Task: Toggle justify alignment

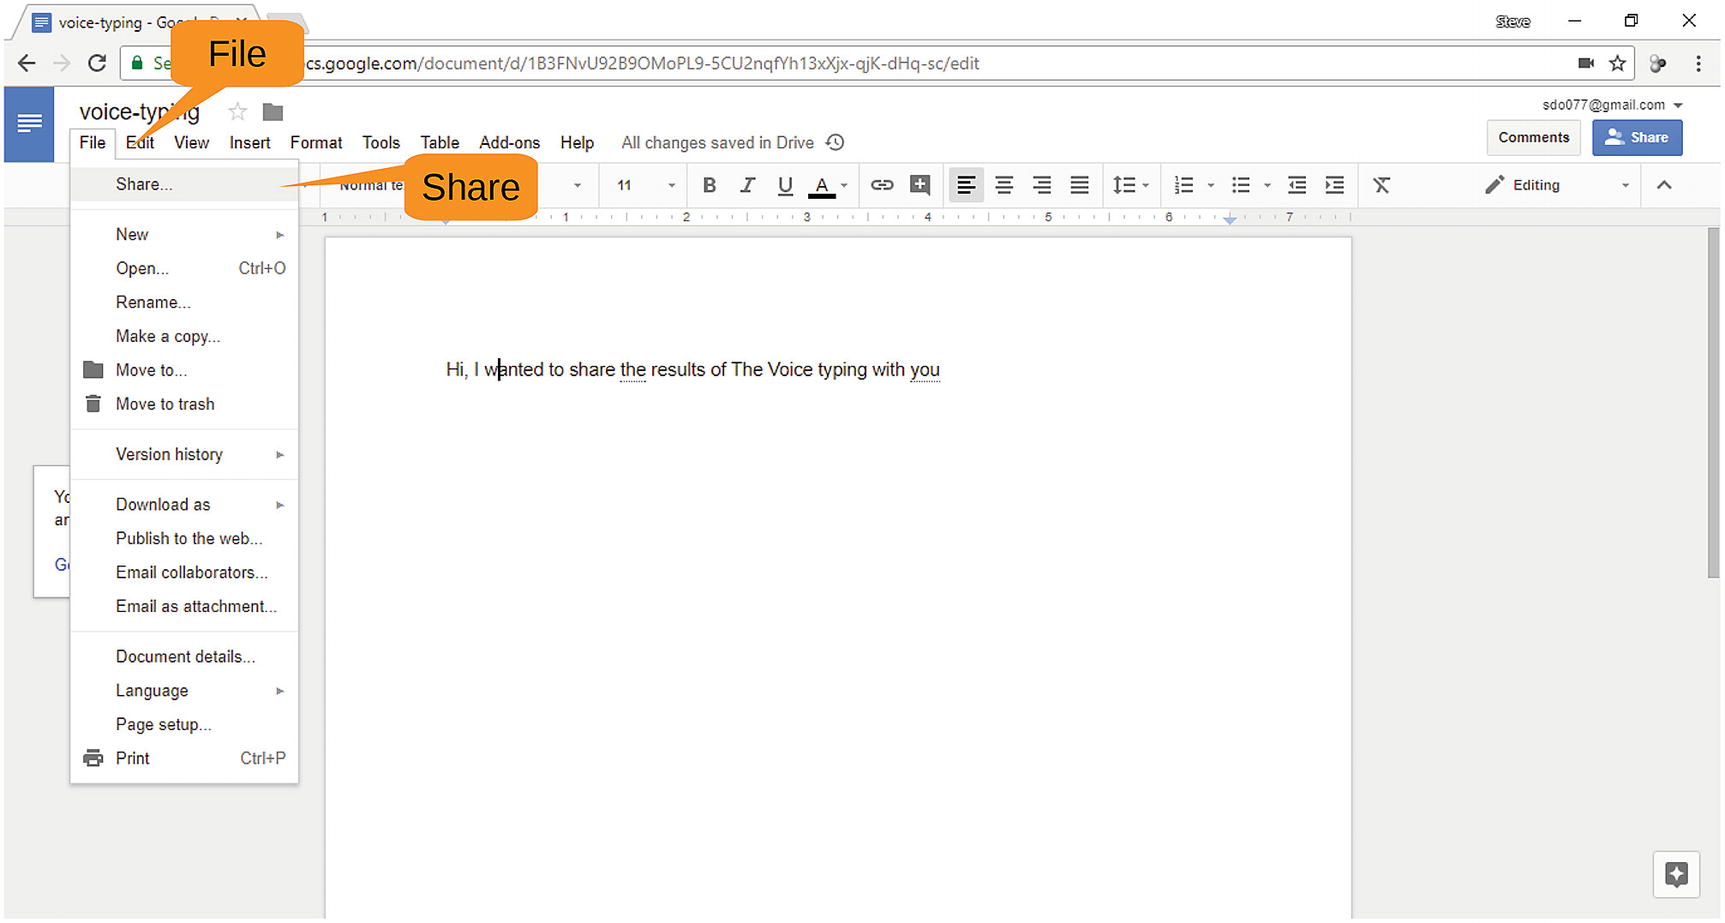Action: pyautogui.click(x=1079, y=185)
